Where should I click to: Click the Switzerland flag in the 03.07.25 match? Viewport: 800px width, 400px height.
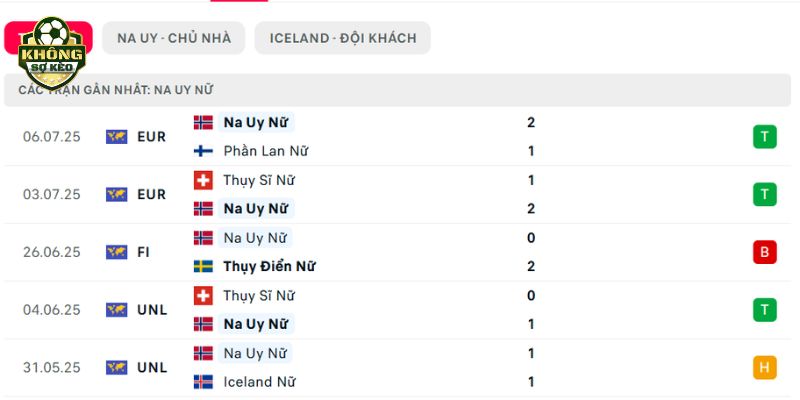204,180
